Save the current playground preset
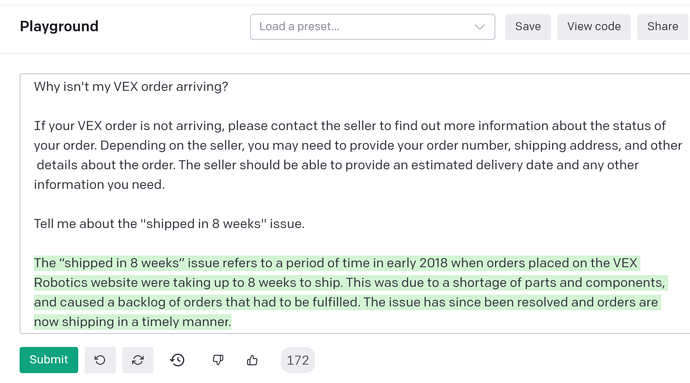The height and width of the screenshot is (383, 690). point(528,27)
